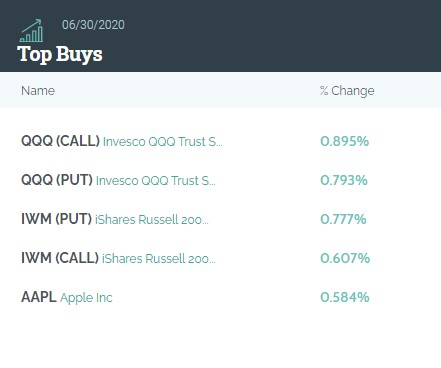Click iShares Russell name in IWM CALL row

coord(159,259)
